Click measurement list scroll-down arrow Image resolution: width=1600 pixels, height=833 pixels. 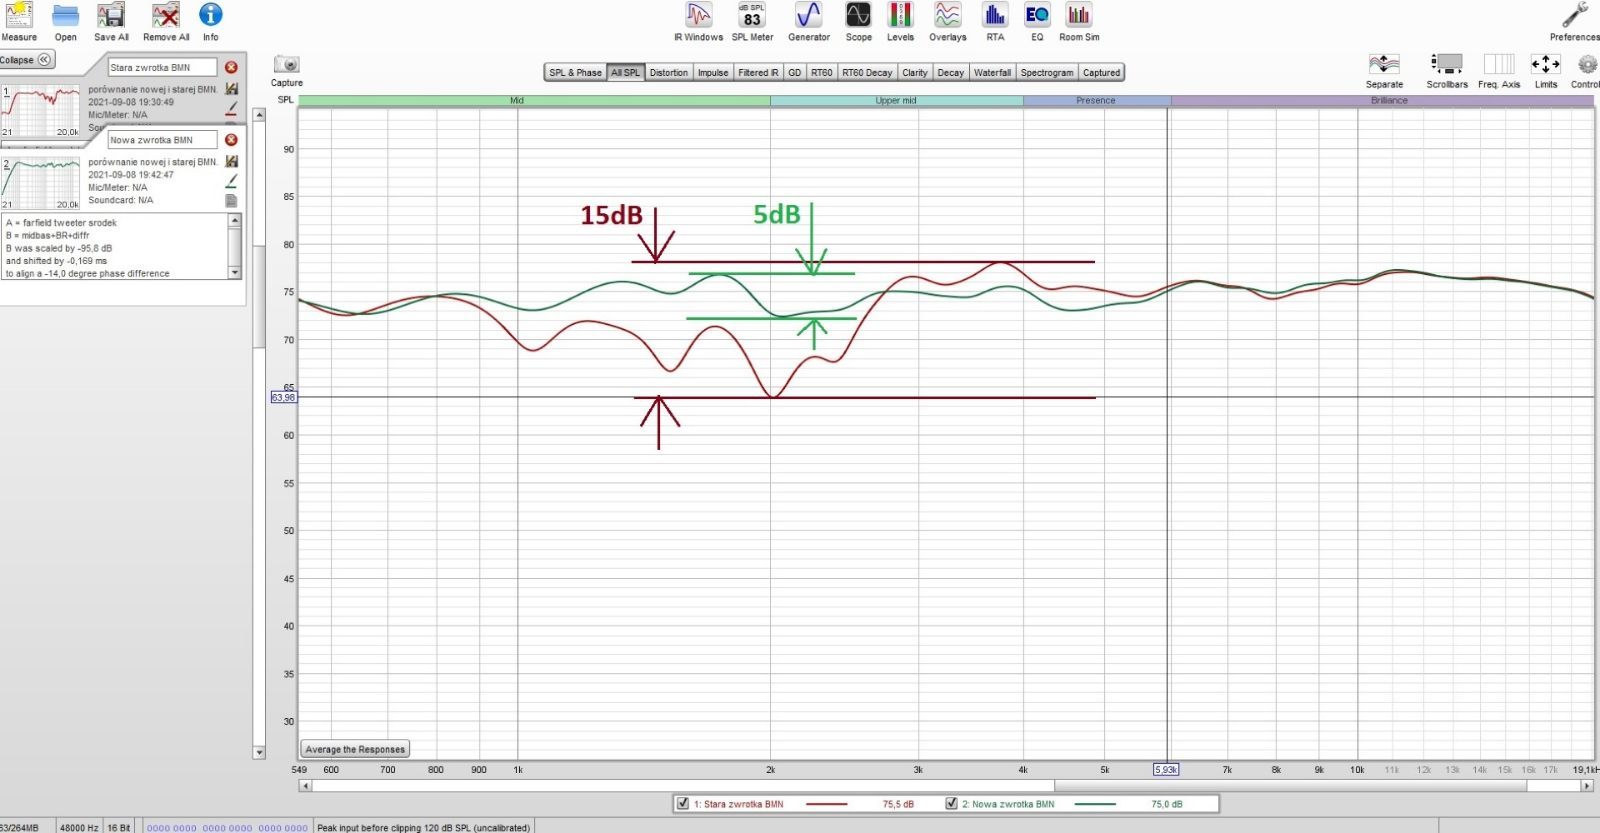[260, 753]
